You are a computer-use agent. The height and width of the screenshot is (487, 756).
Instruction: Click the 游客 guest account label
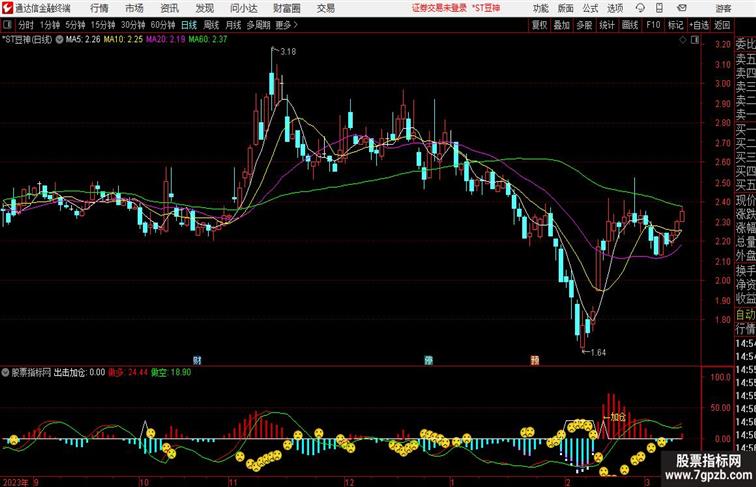723,8
